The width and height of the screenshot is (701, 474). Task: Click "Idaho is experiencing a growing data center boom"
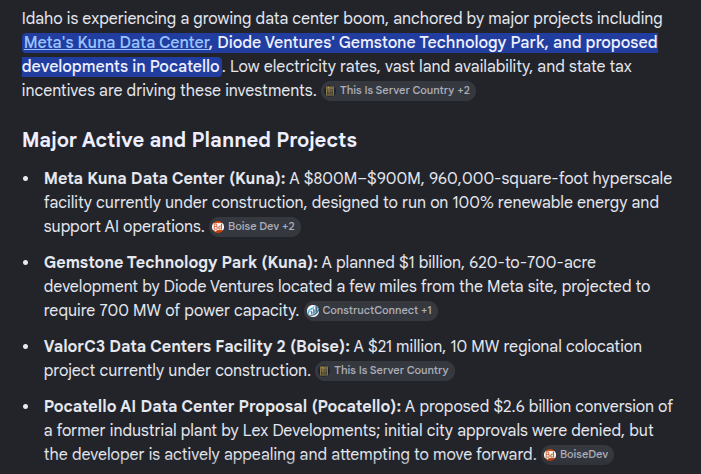coord(203,19)
